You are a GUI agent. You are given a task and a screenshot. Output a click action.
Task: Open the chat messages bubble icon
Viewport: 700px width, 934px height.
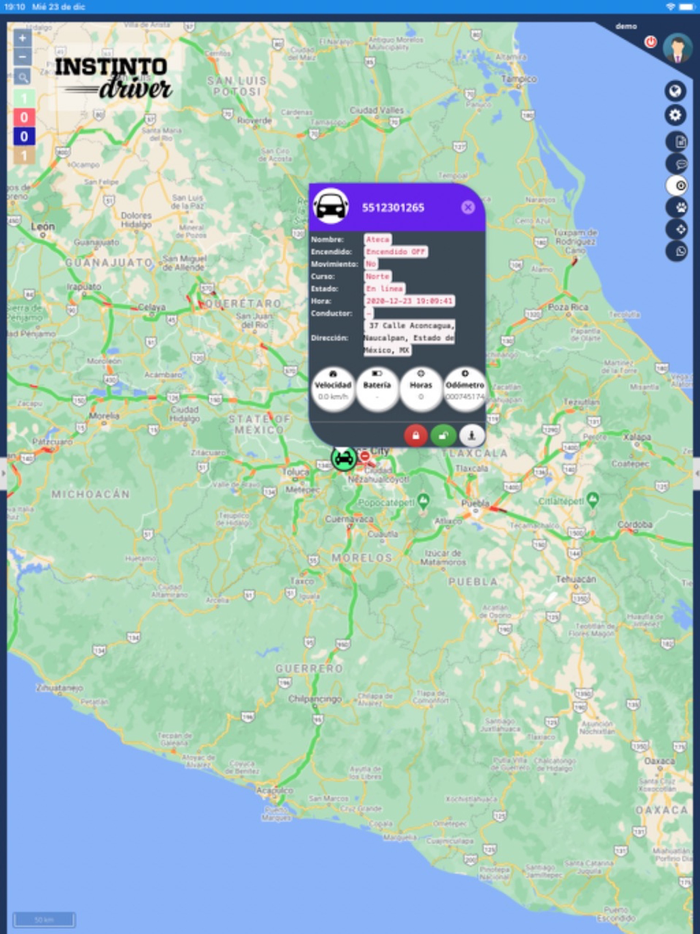pyautogui.click(x=677, y=164)
